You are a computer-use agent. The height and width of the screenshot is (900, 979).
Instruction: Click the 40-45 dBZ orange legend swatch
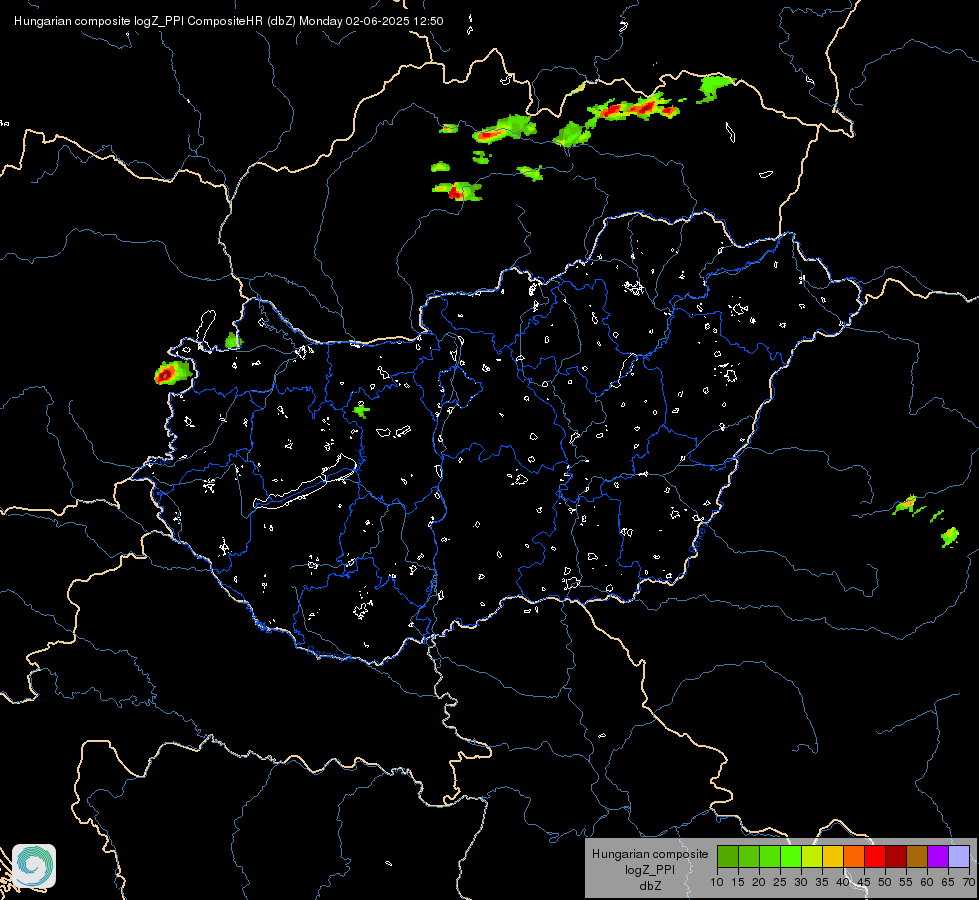click(854, 856)
